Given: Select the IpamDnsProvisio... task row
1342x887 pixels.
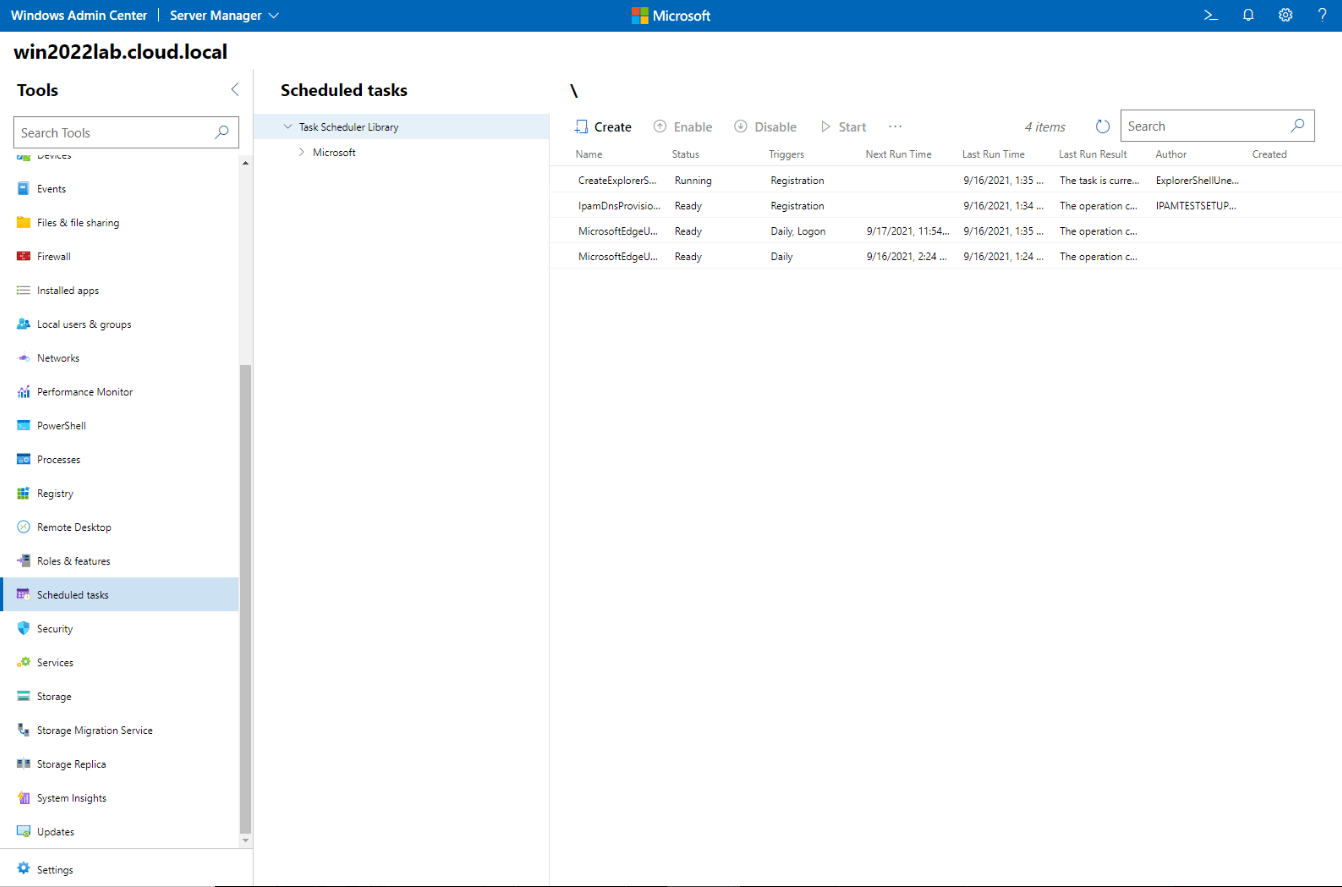Looking at the screenshot, I should (x=945, y=206).
